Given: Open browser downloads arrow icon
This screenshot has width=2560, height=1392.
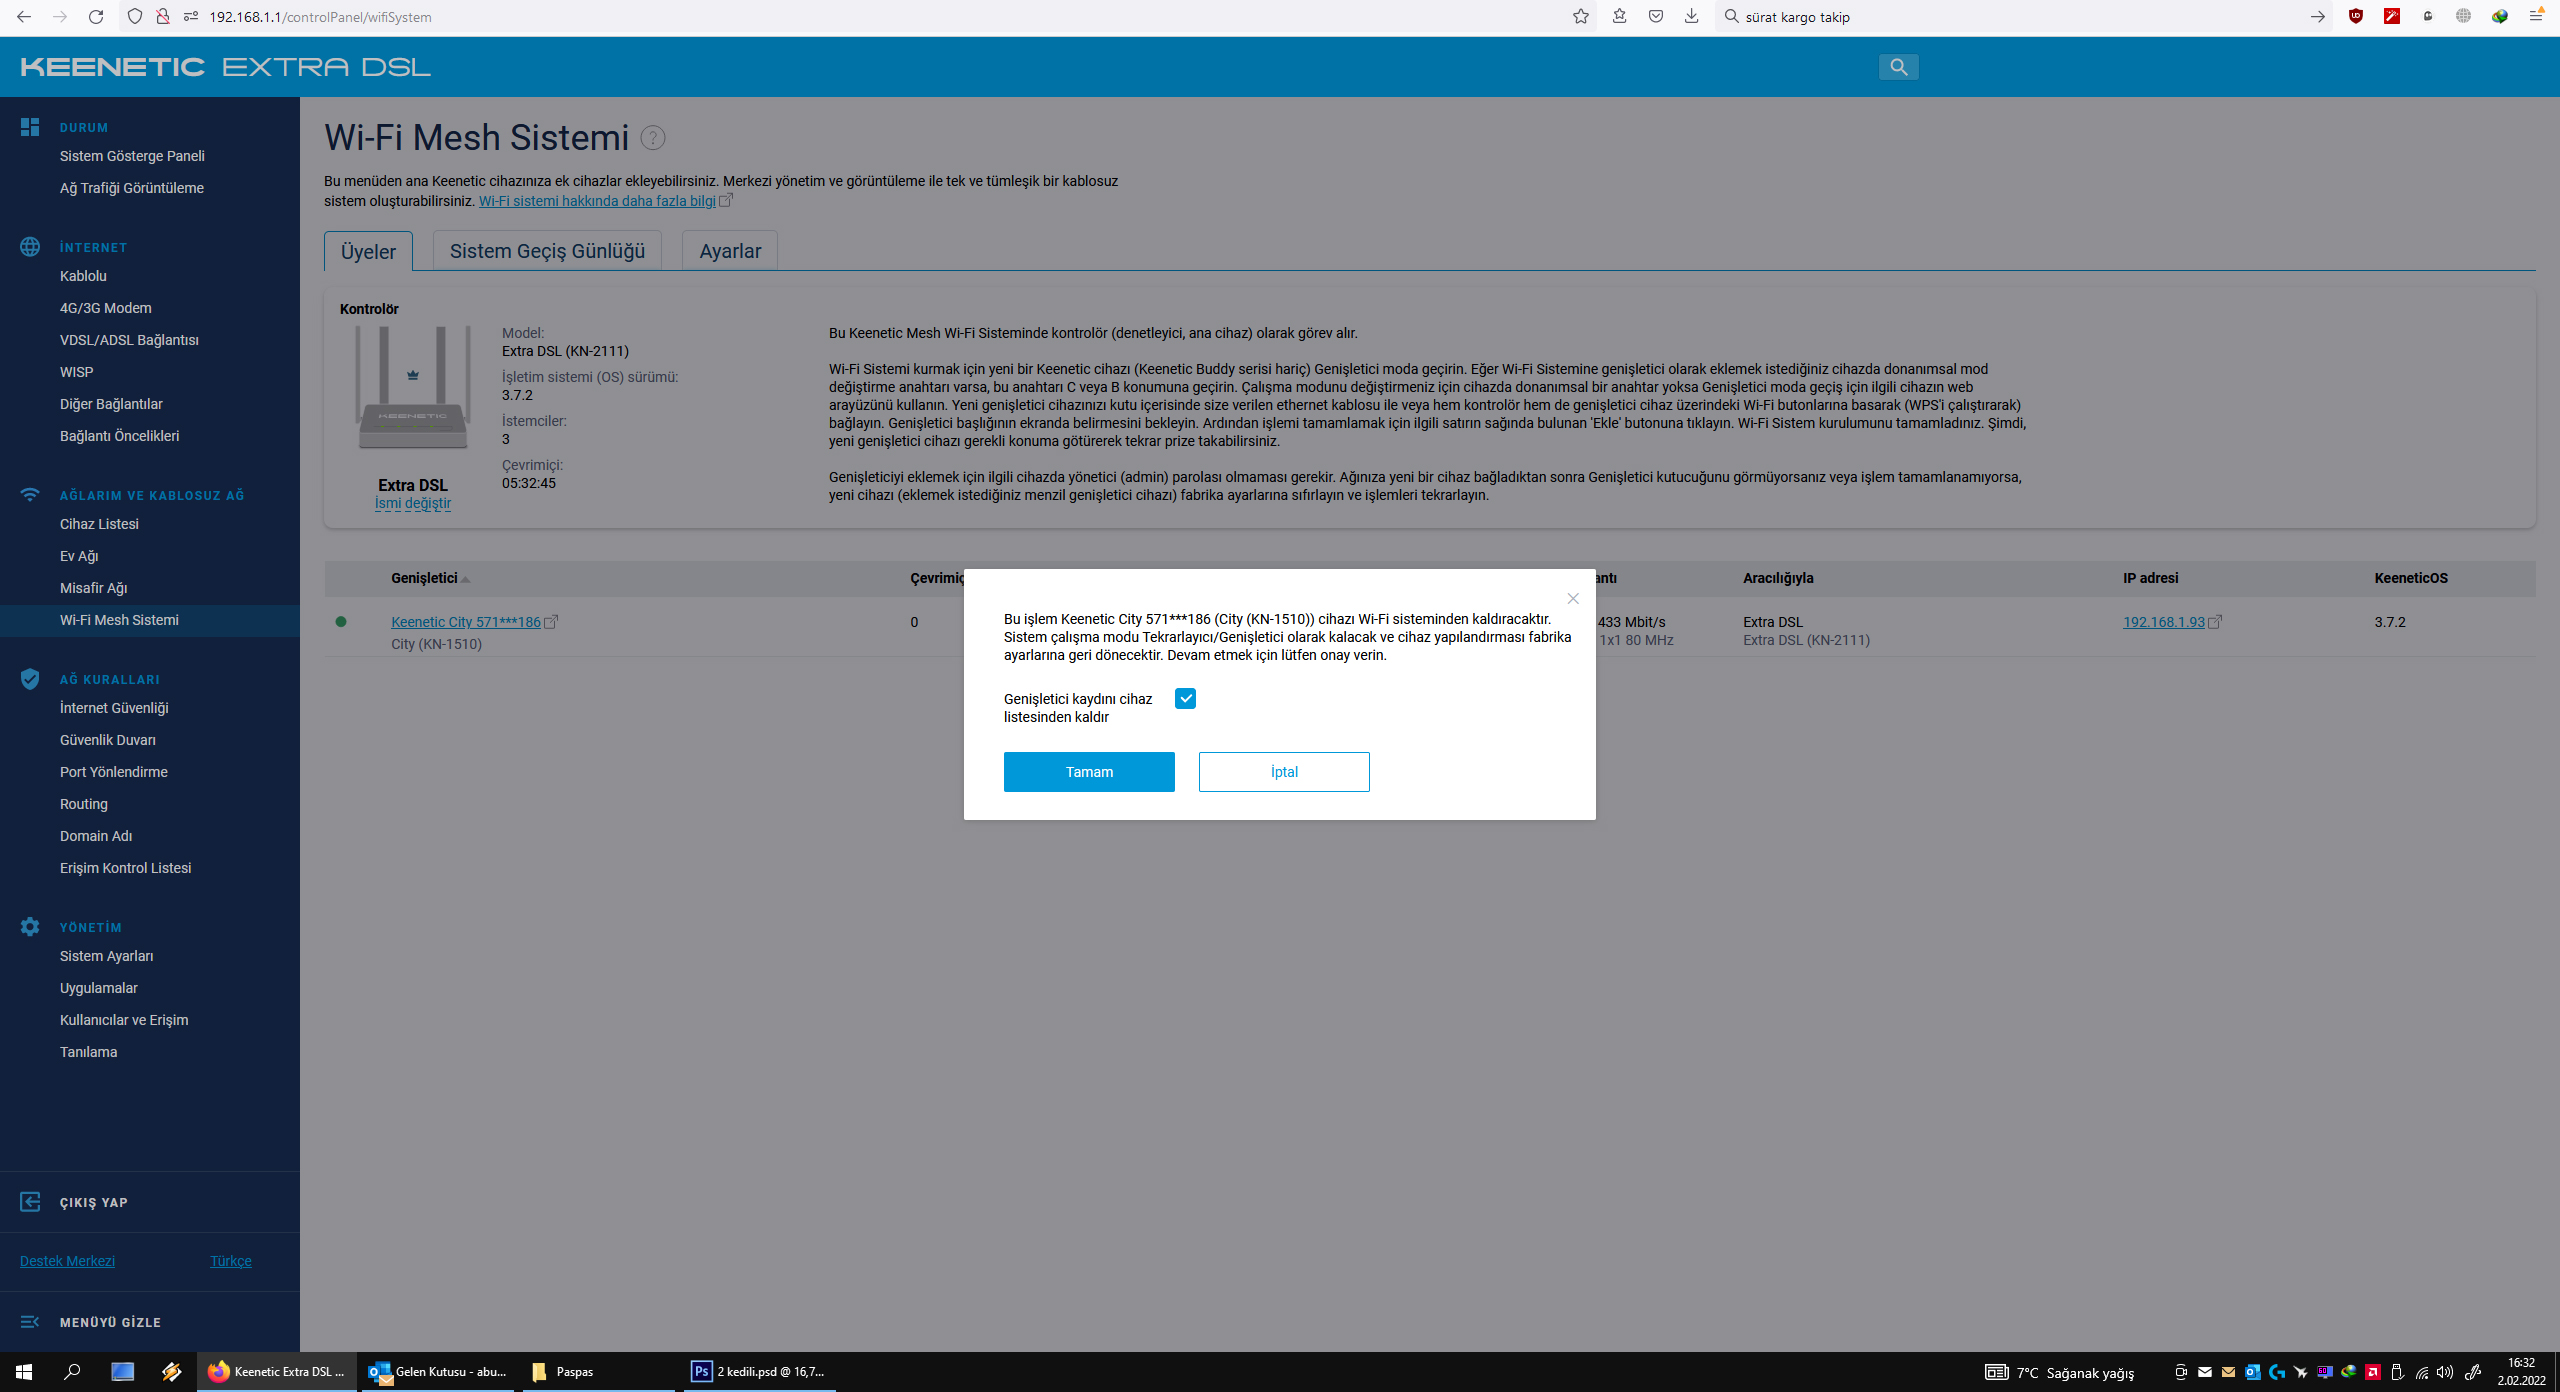Looking at the screenshot, I should pos(1692,17).
